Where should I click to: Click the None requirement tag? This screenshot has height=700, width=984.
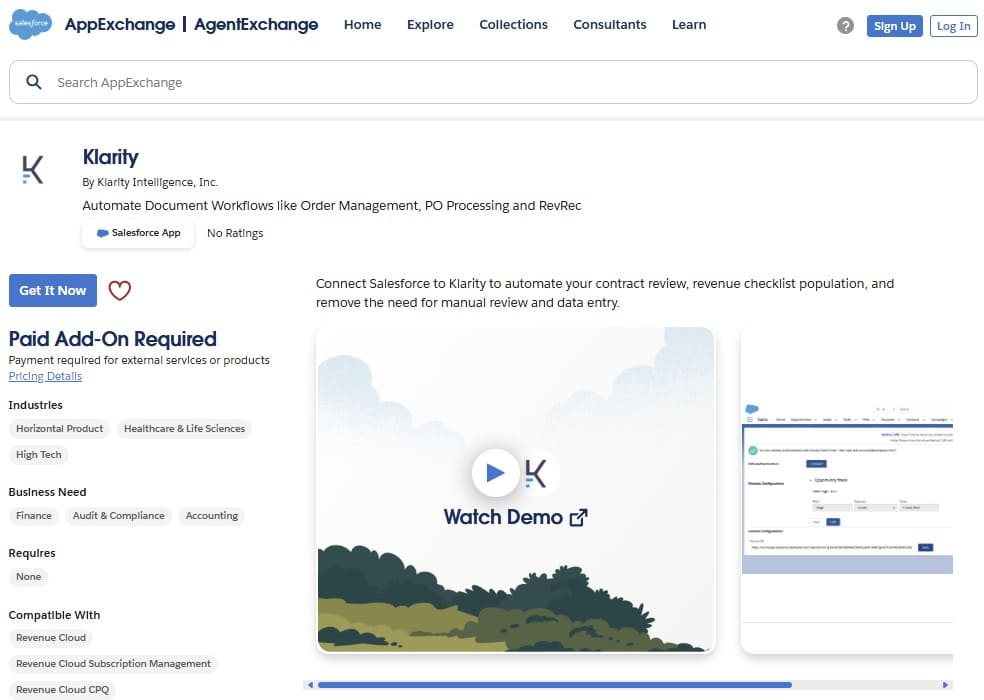point(29,576)
